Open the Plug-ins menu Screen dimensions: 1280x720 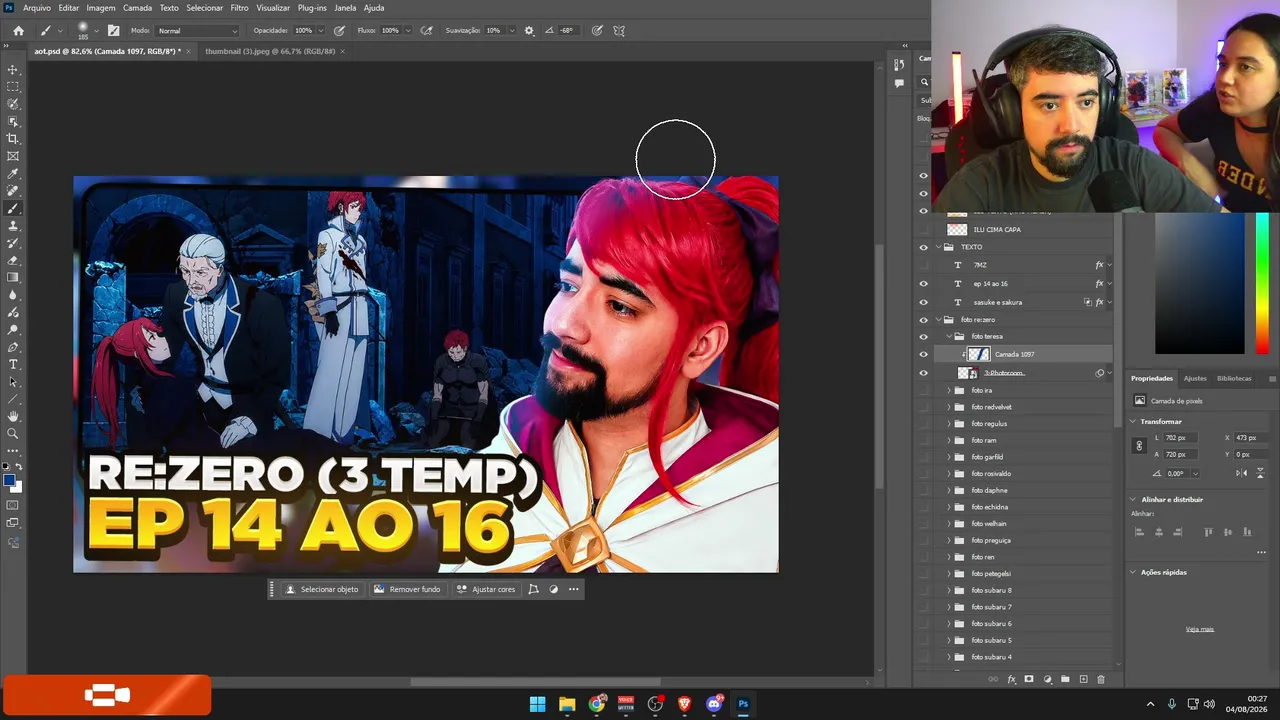tap(312, 8)
